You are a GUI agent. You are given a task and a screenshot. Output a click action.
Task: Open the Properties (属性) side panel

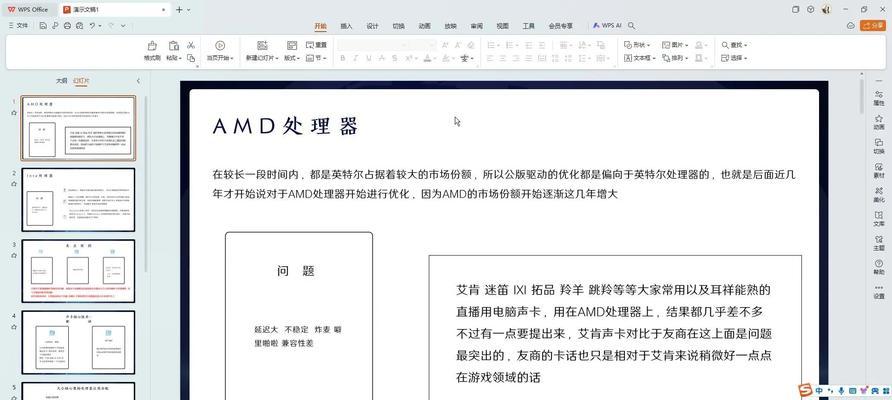click(x=879, y=97)
